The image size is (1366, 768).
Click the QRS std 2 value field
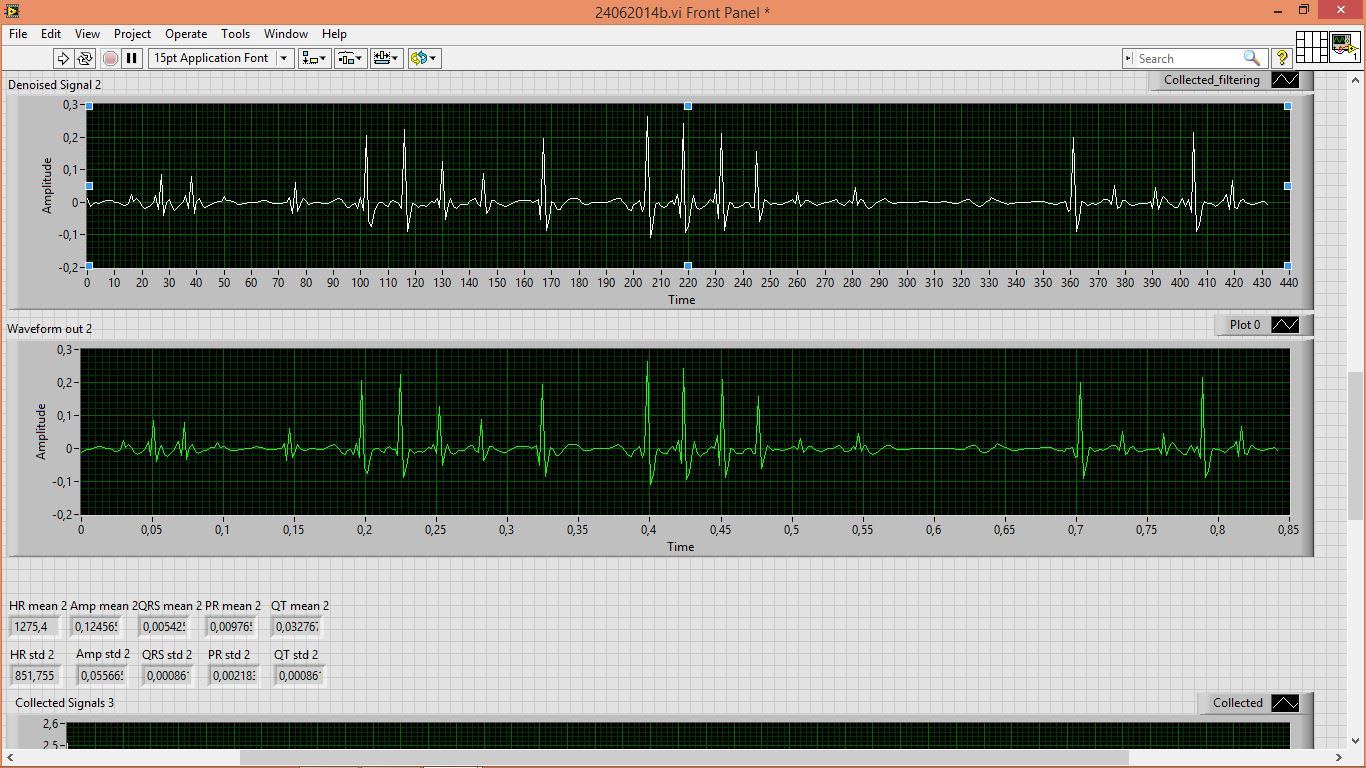(x=167, y=676)
